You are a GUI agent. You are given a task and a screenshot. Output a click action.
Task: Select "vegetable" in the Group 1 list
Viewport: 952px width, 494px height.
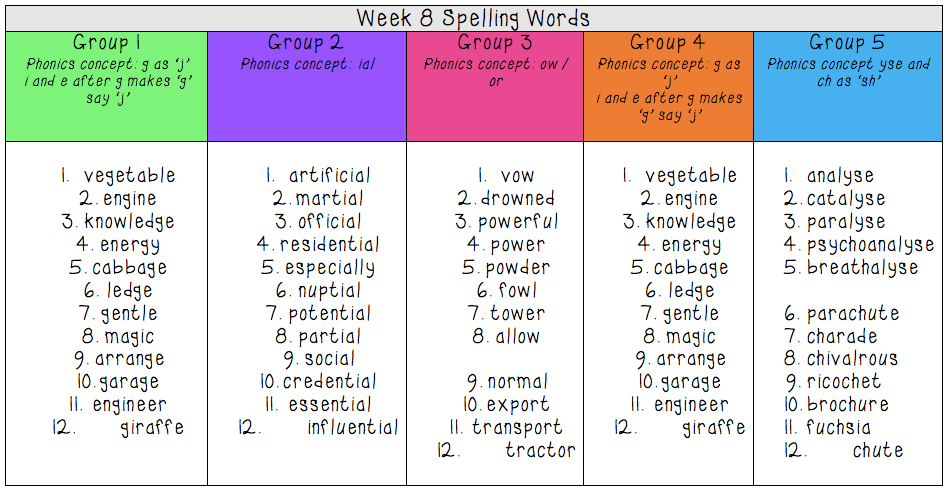click(129, 176)
